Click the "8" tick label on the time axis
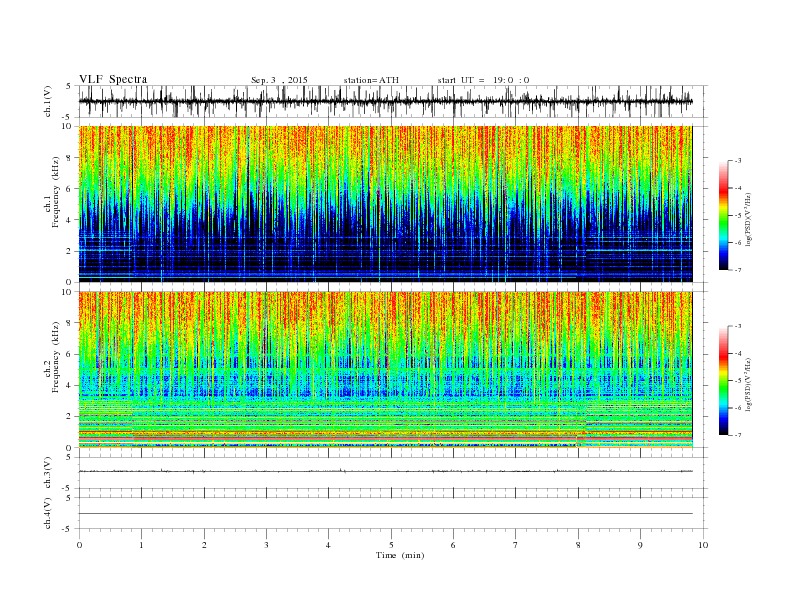792x612 pixels. tap(578, 545)
